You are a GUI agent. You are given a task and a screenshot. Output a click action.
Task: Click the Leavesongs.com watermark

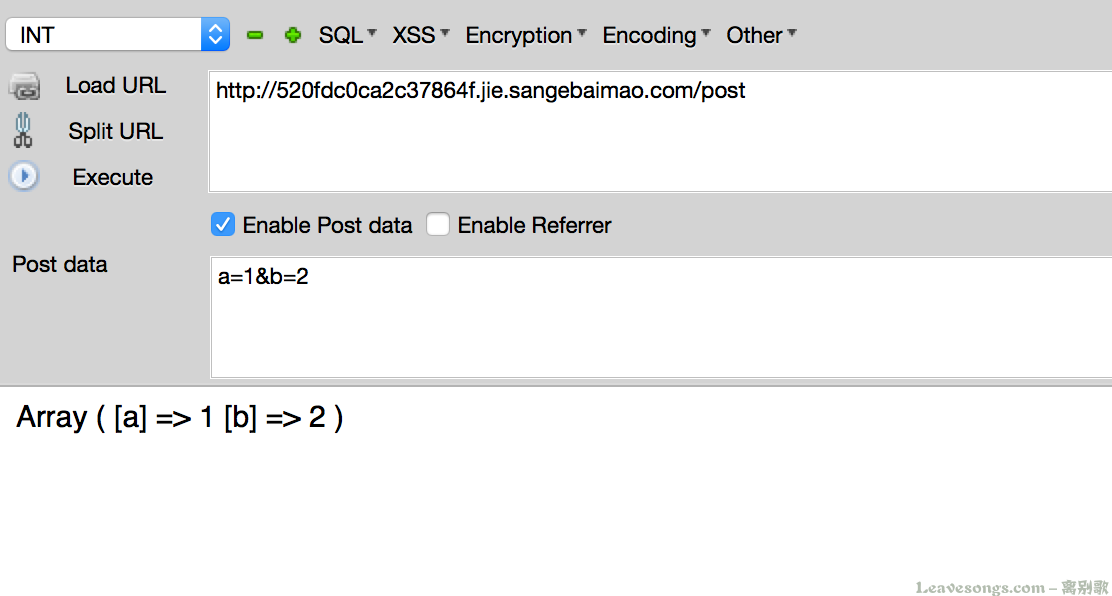pyautogui.click(x=1010, y=587)
